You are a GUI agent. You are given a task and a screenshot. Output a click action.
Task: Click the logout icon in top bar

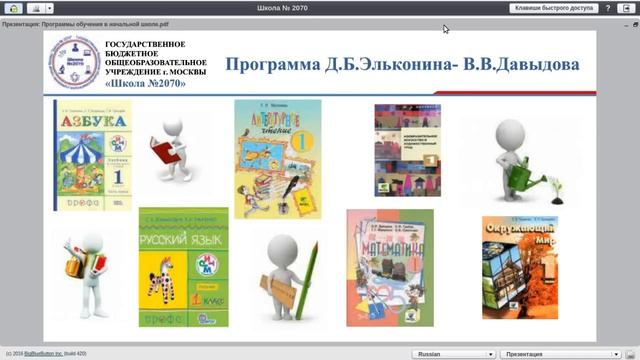626,8
